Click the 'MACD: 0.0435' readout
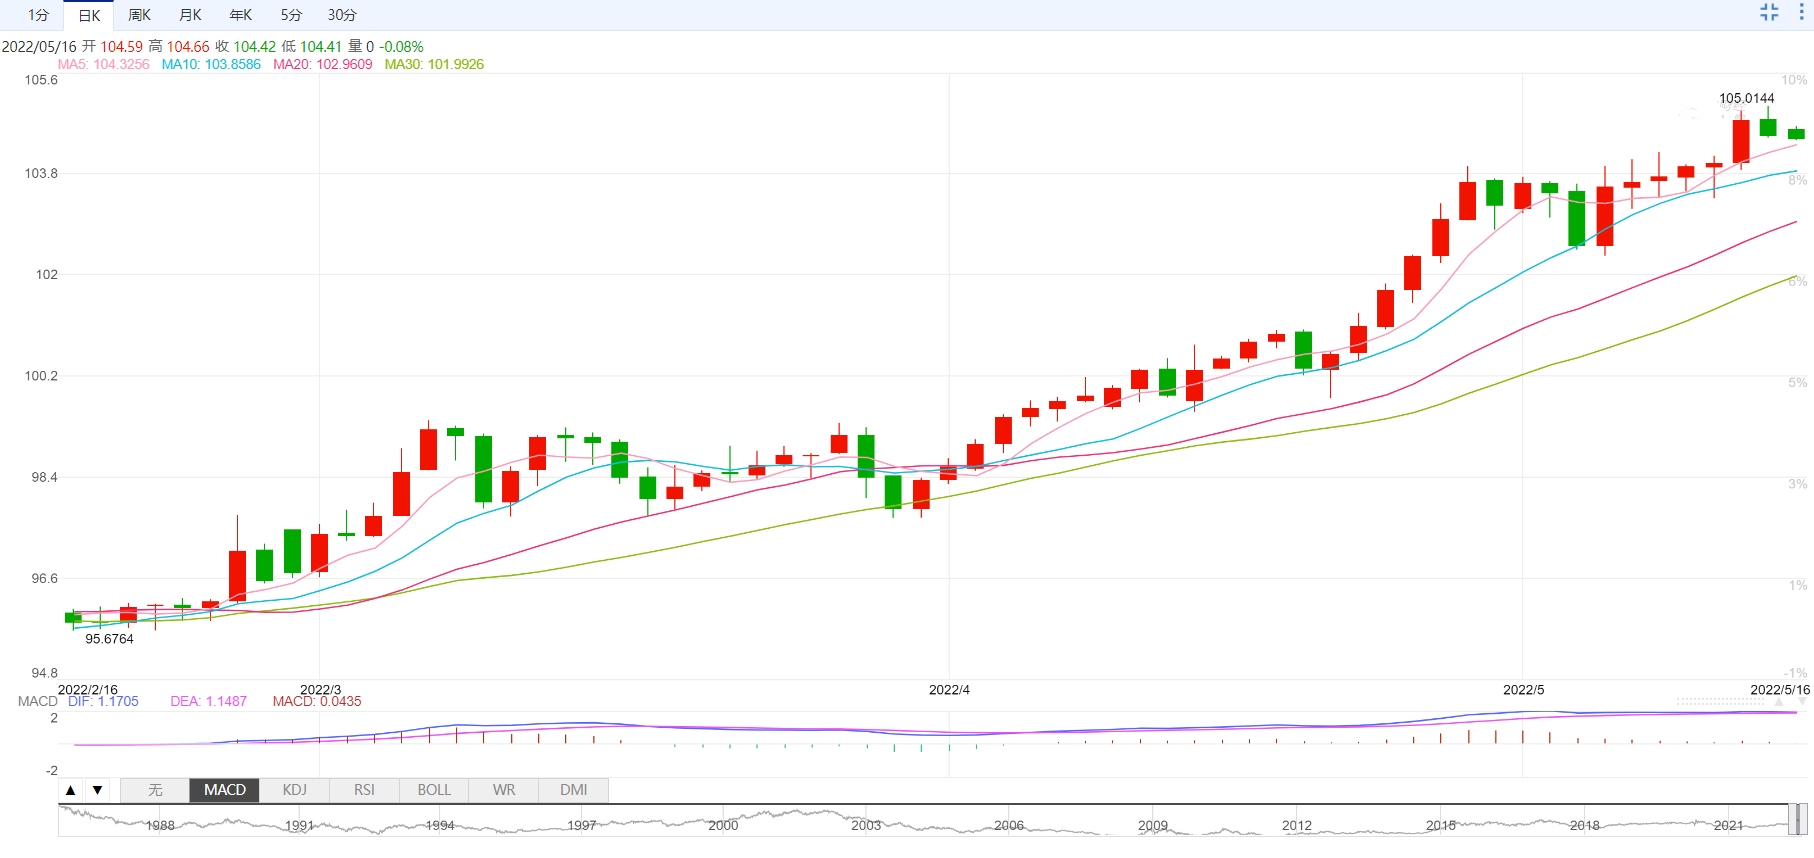Viewport: 1814px width, 858px height. pyautogui.click(x=317, y=701)
